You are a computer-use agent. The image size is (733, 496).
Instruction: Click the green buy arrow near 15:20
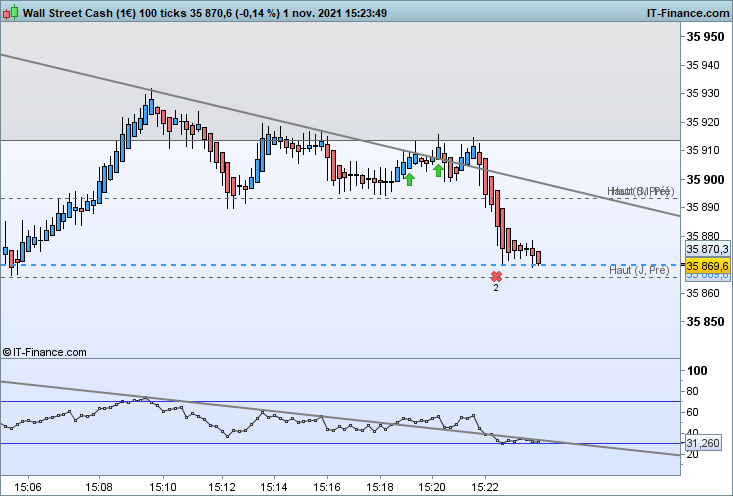pyautogui.click(x=438, y=170)
